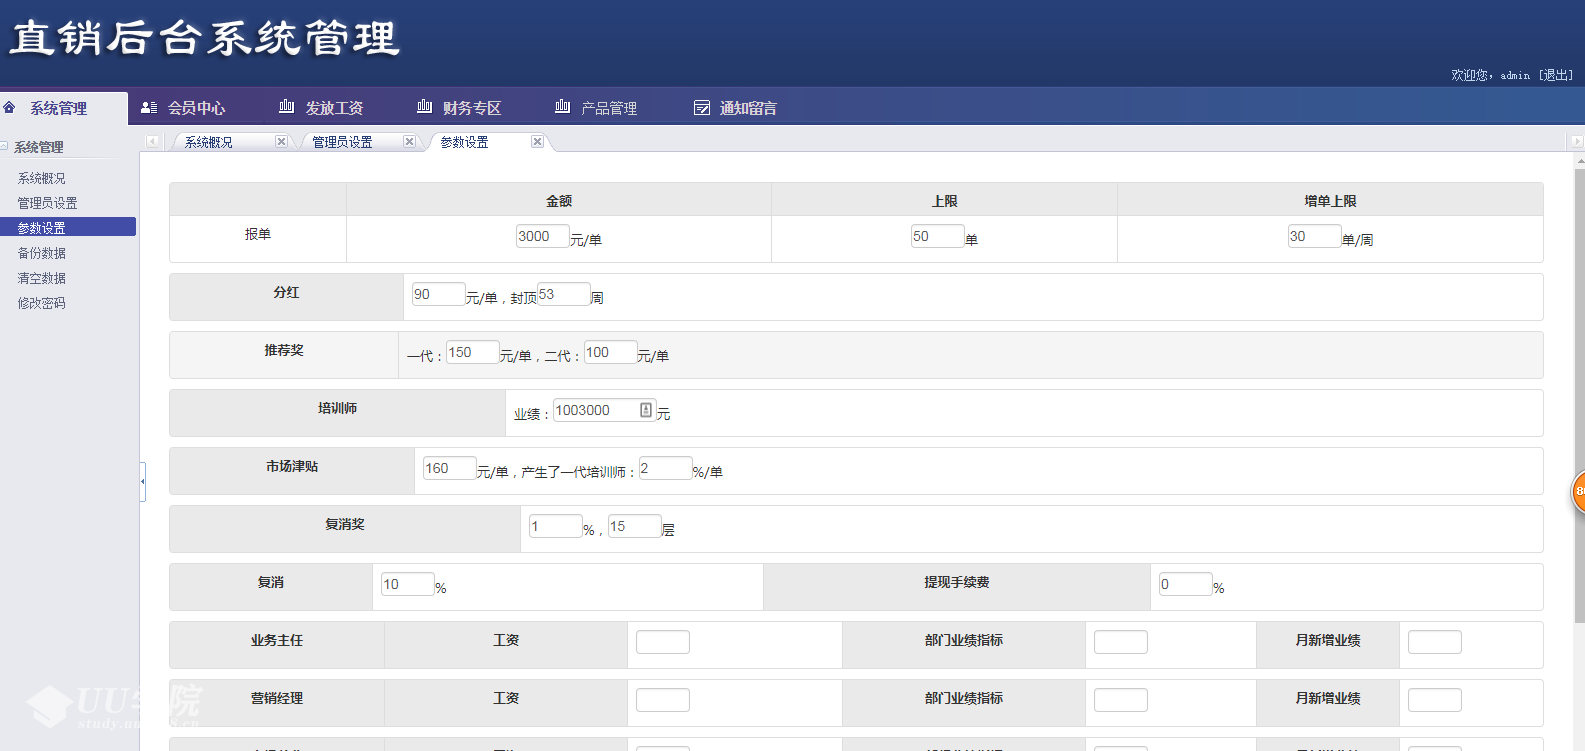Screen dimensions: 1585x751
Task: Open 管理员设置 in the sidebar
Action: click(47, 203)
